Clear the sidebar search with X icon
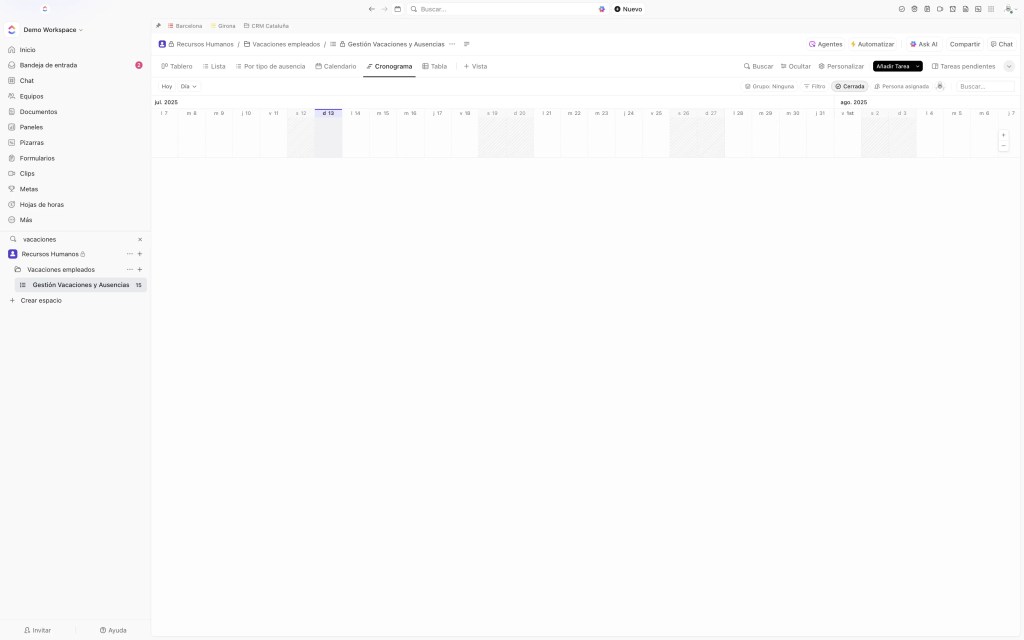The width and height of the screenshot is (1024, 640). (x=140, y=239)
